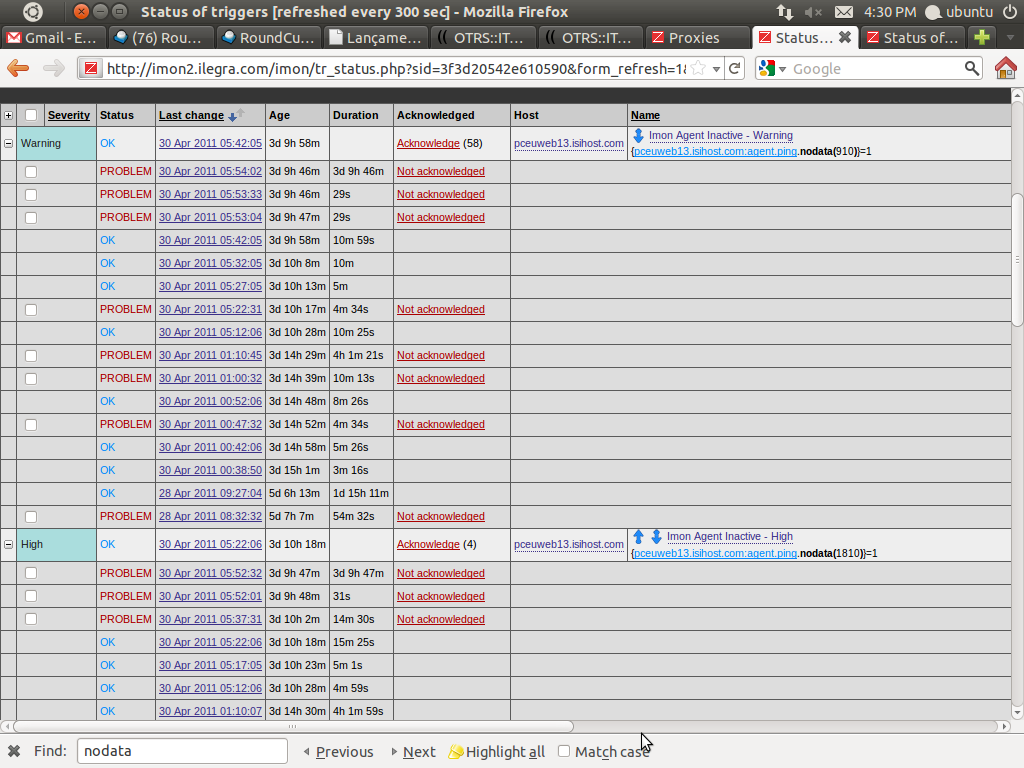Click the Firefox back arrow button
This screenshot has width=1024, height=768.
point(18,69)
